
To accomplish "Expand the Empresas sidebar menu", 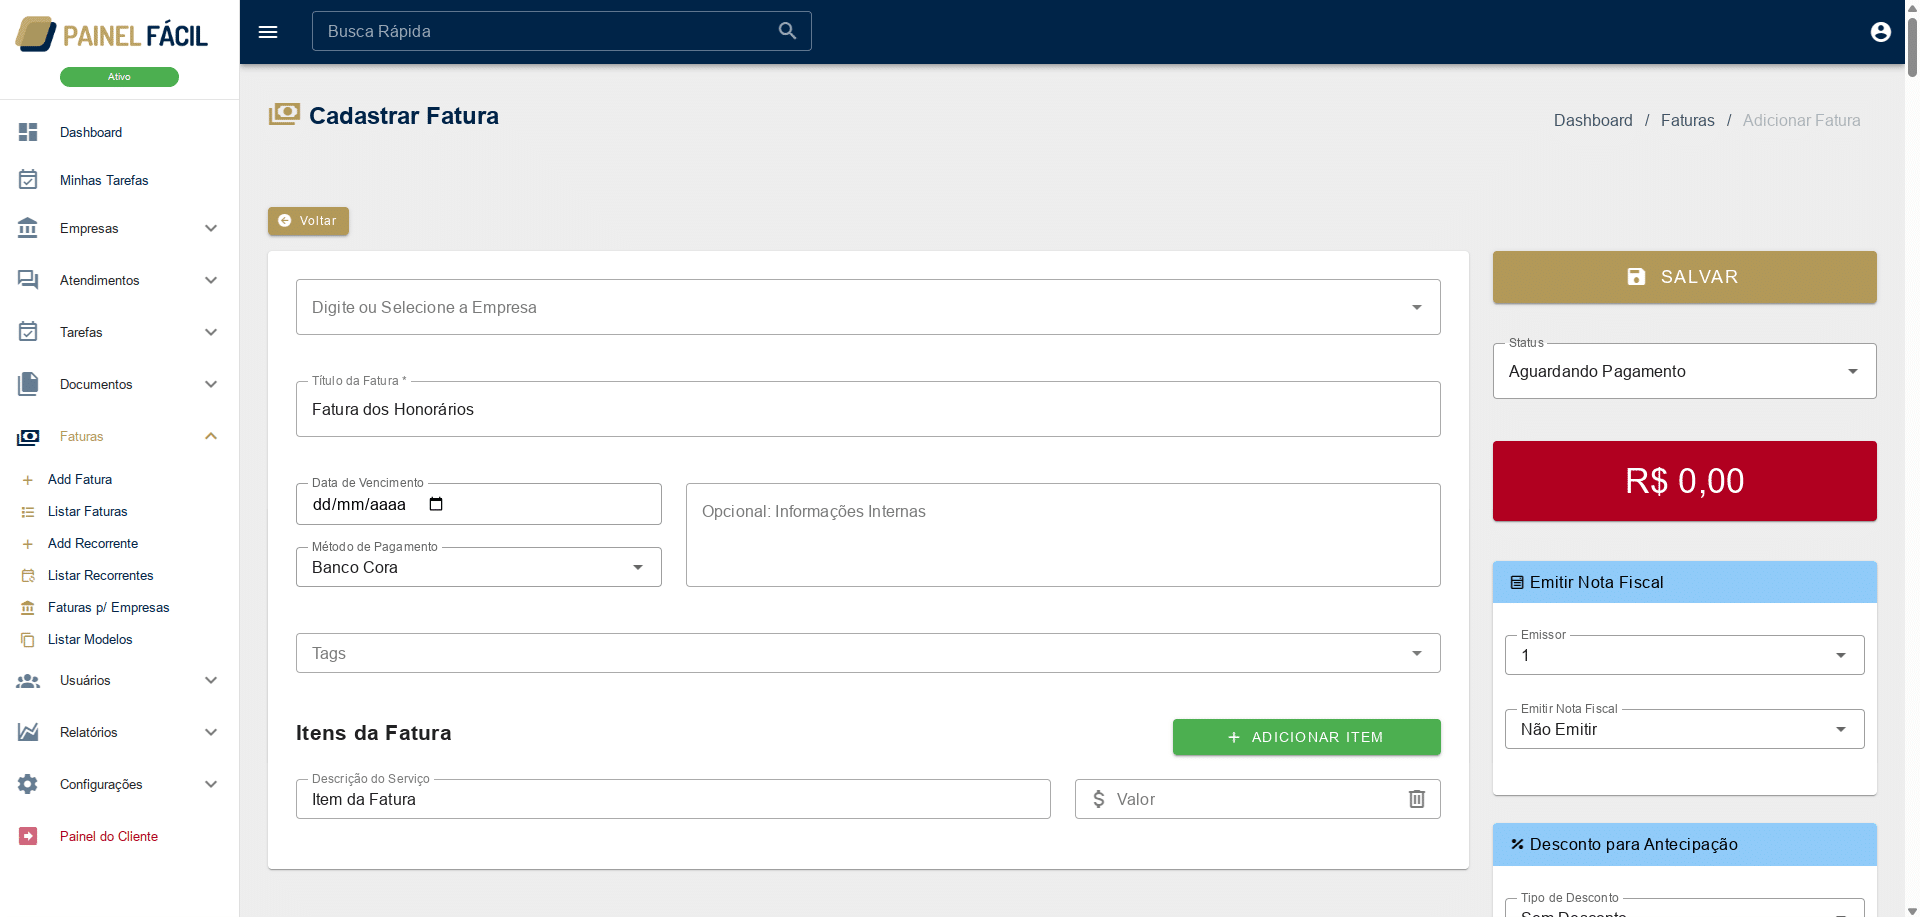I will pos(211,228).
